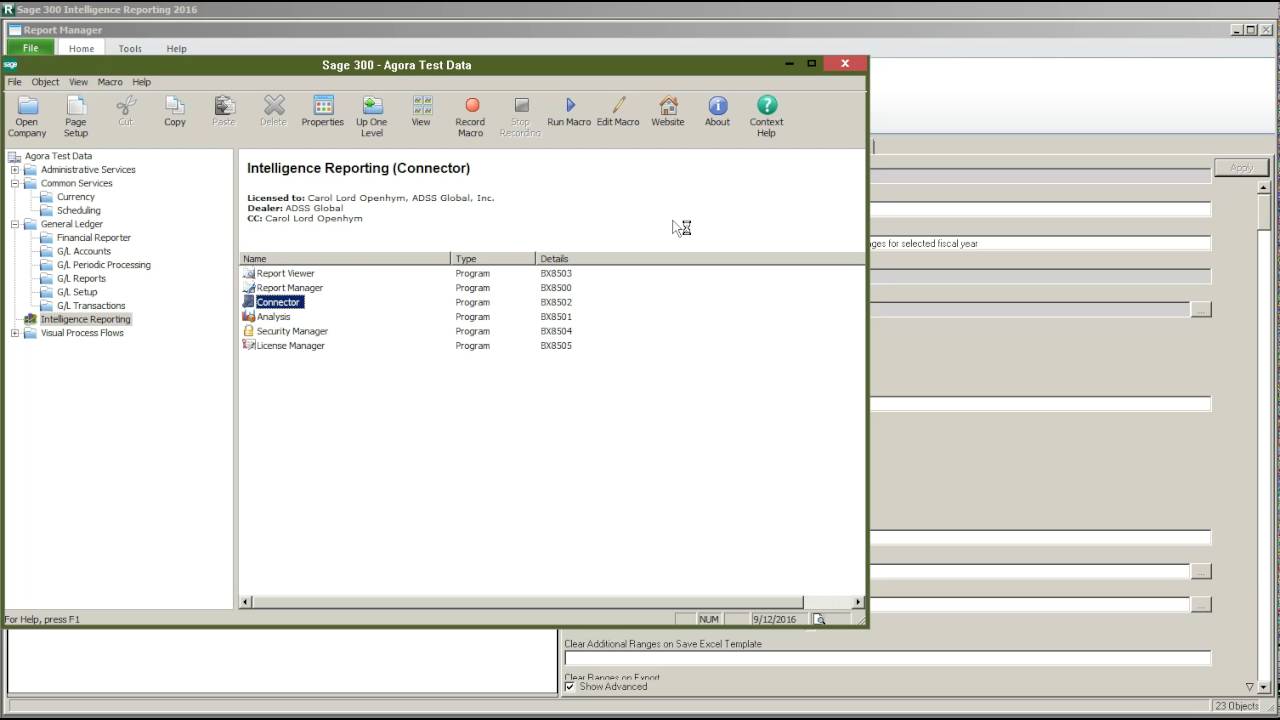This screenshot has height=720, width=1280.
Task: Select License Manager program icon
Action: point(249,345)
